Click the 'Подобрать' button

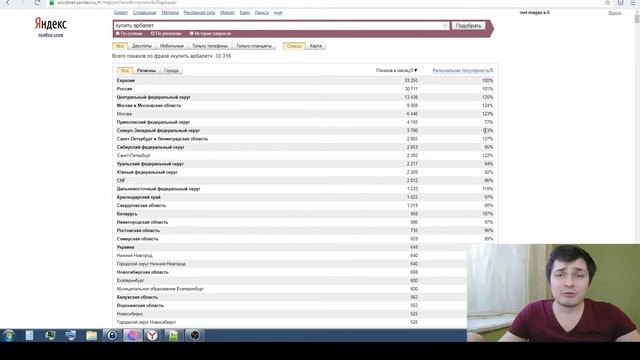468,26
